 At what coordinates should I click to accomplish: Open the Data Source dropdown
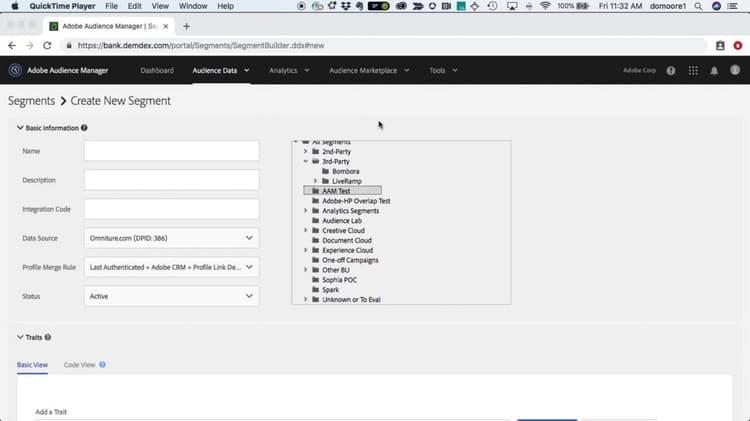coord(172,238)
